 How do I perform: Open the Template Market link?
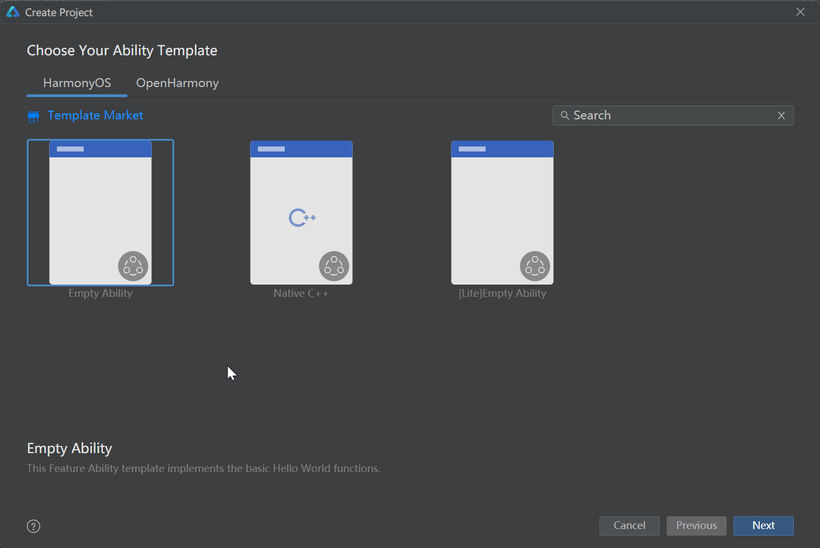coord(95,116)
